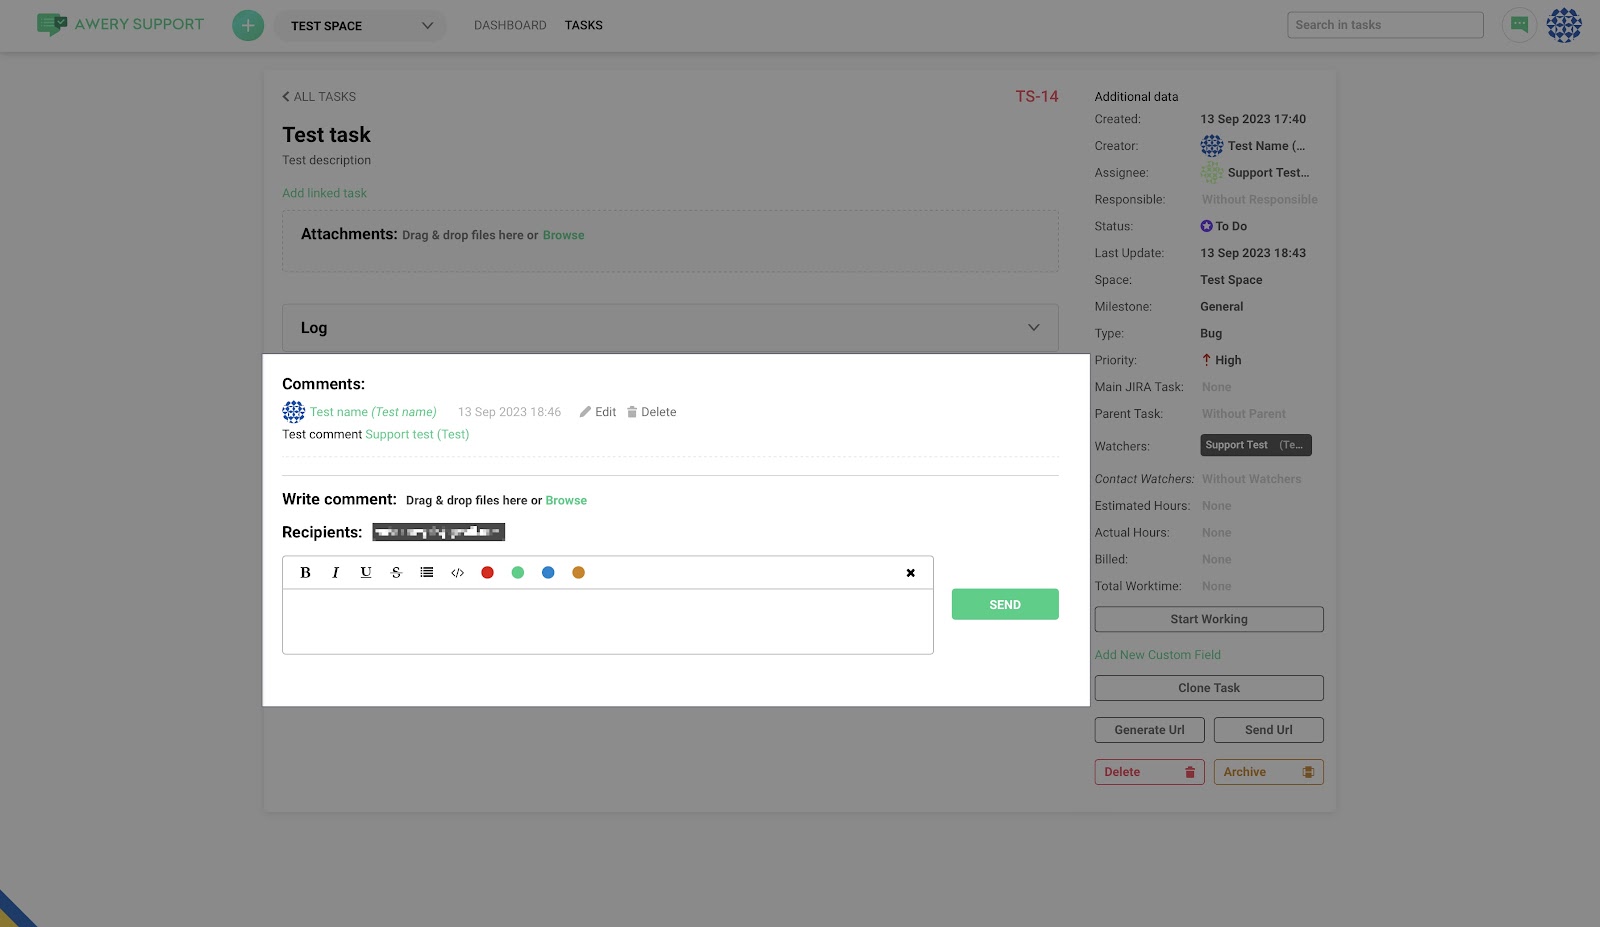Clear formatting with the editor X icon
The height and width of the screenshot is (927, 1600).
click(910, 573)
